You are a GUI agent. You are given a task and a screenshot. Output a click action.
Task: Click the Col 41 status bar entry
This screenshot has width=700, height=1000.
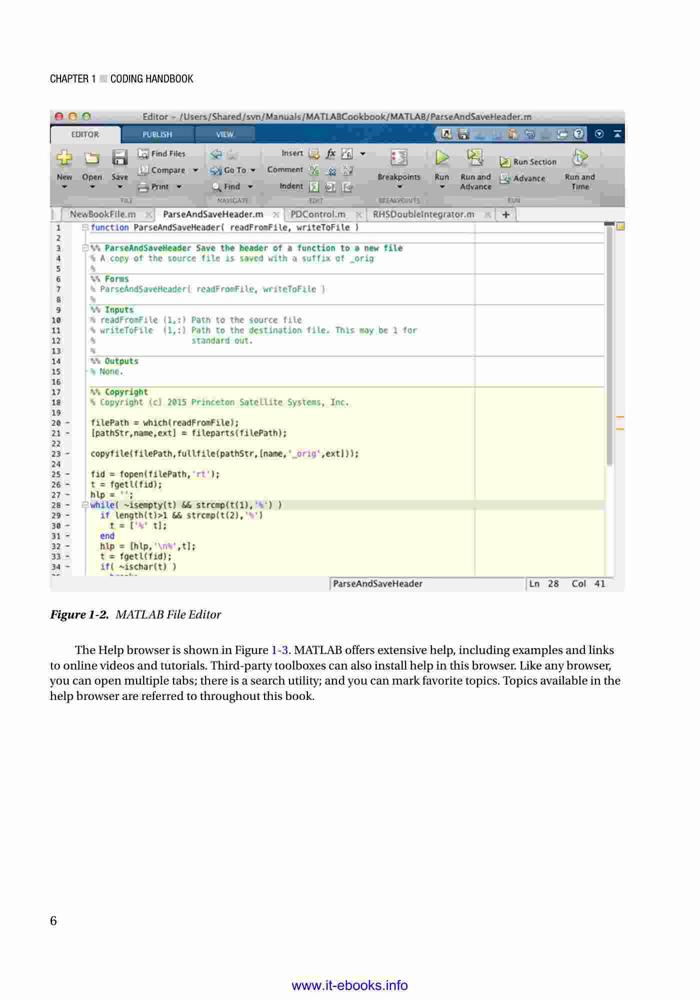pos(588,584)
